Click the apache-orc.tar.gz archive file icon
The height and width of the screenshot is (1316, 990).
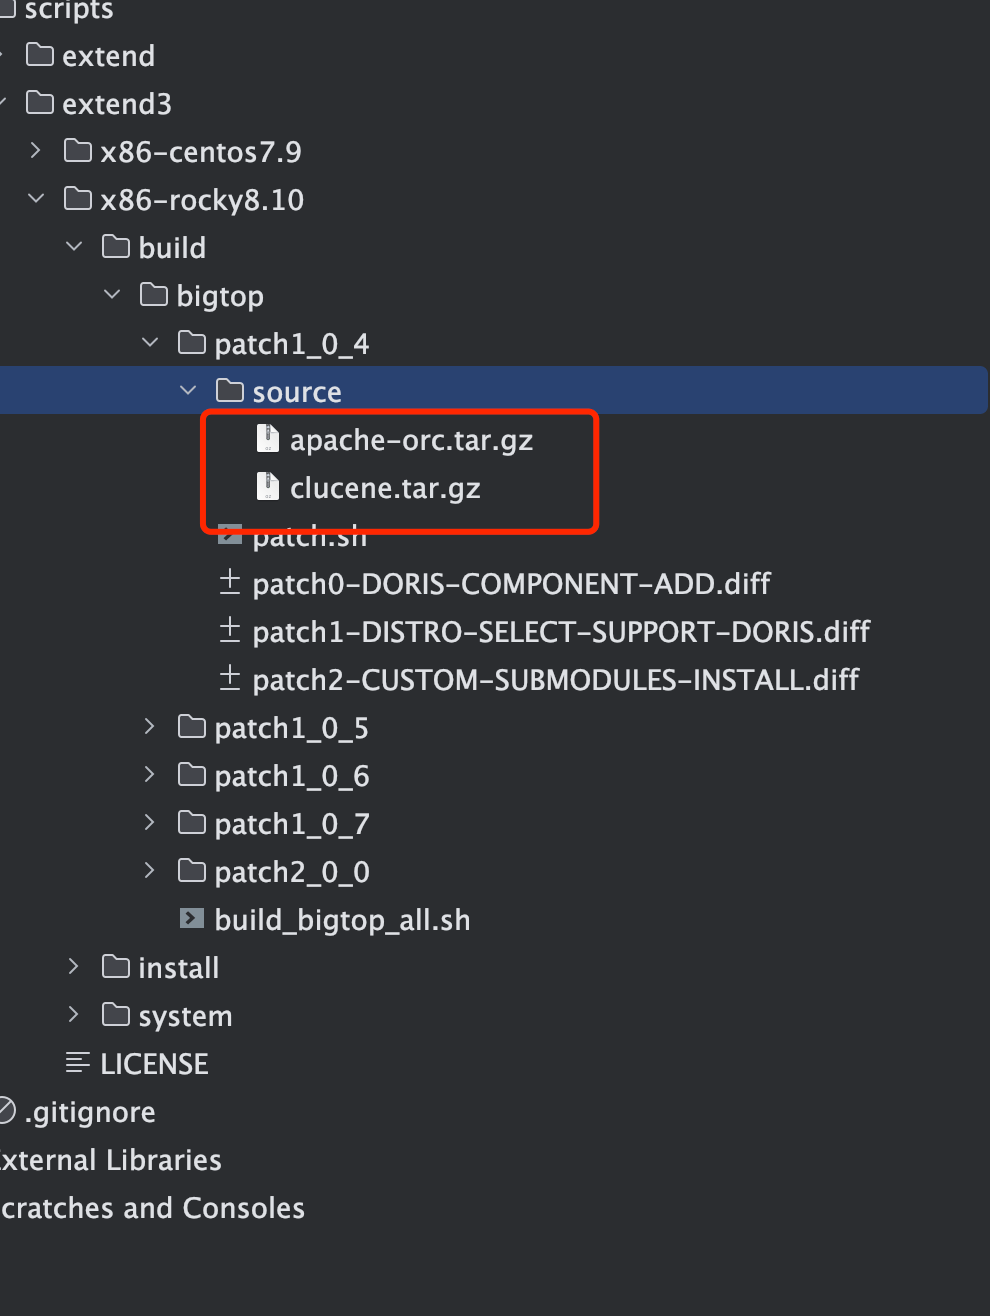tap(267, 439)
